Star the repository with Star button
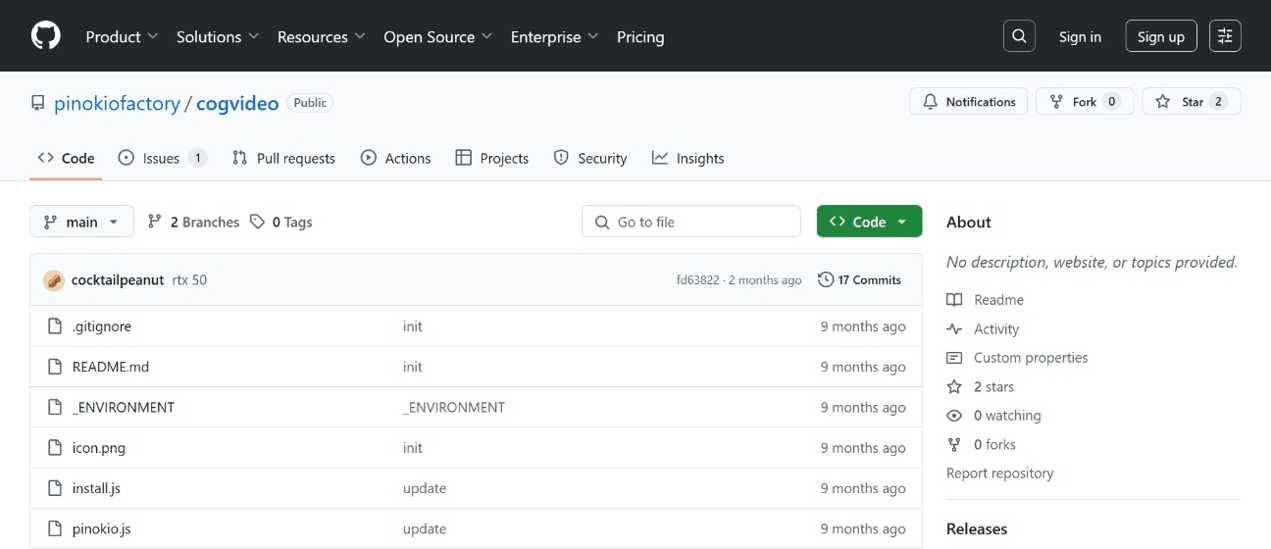The height and width of the screenshot is (549, 1271). 1192,102
